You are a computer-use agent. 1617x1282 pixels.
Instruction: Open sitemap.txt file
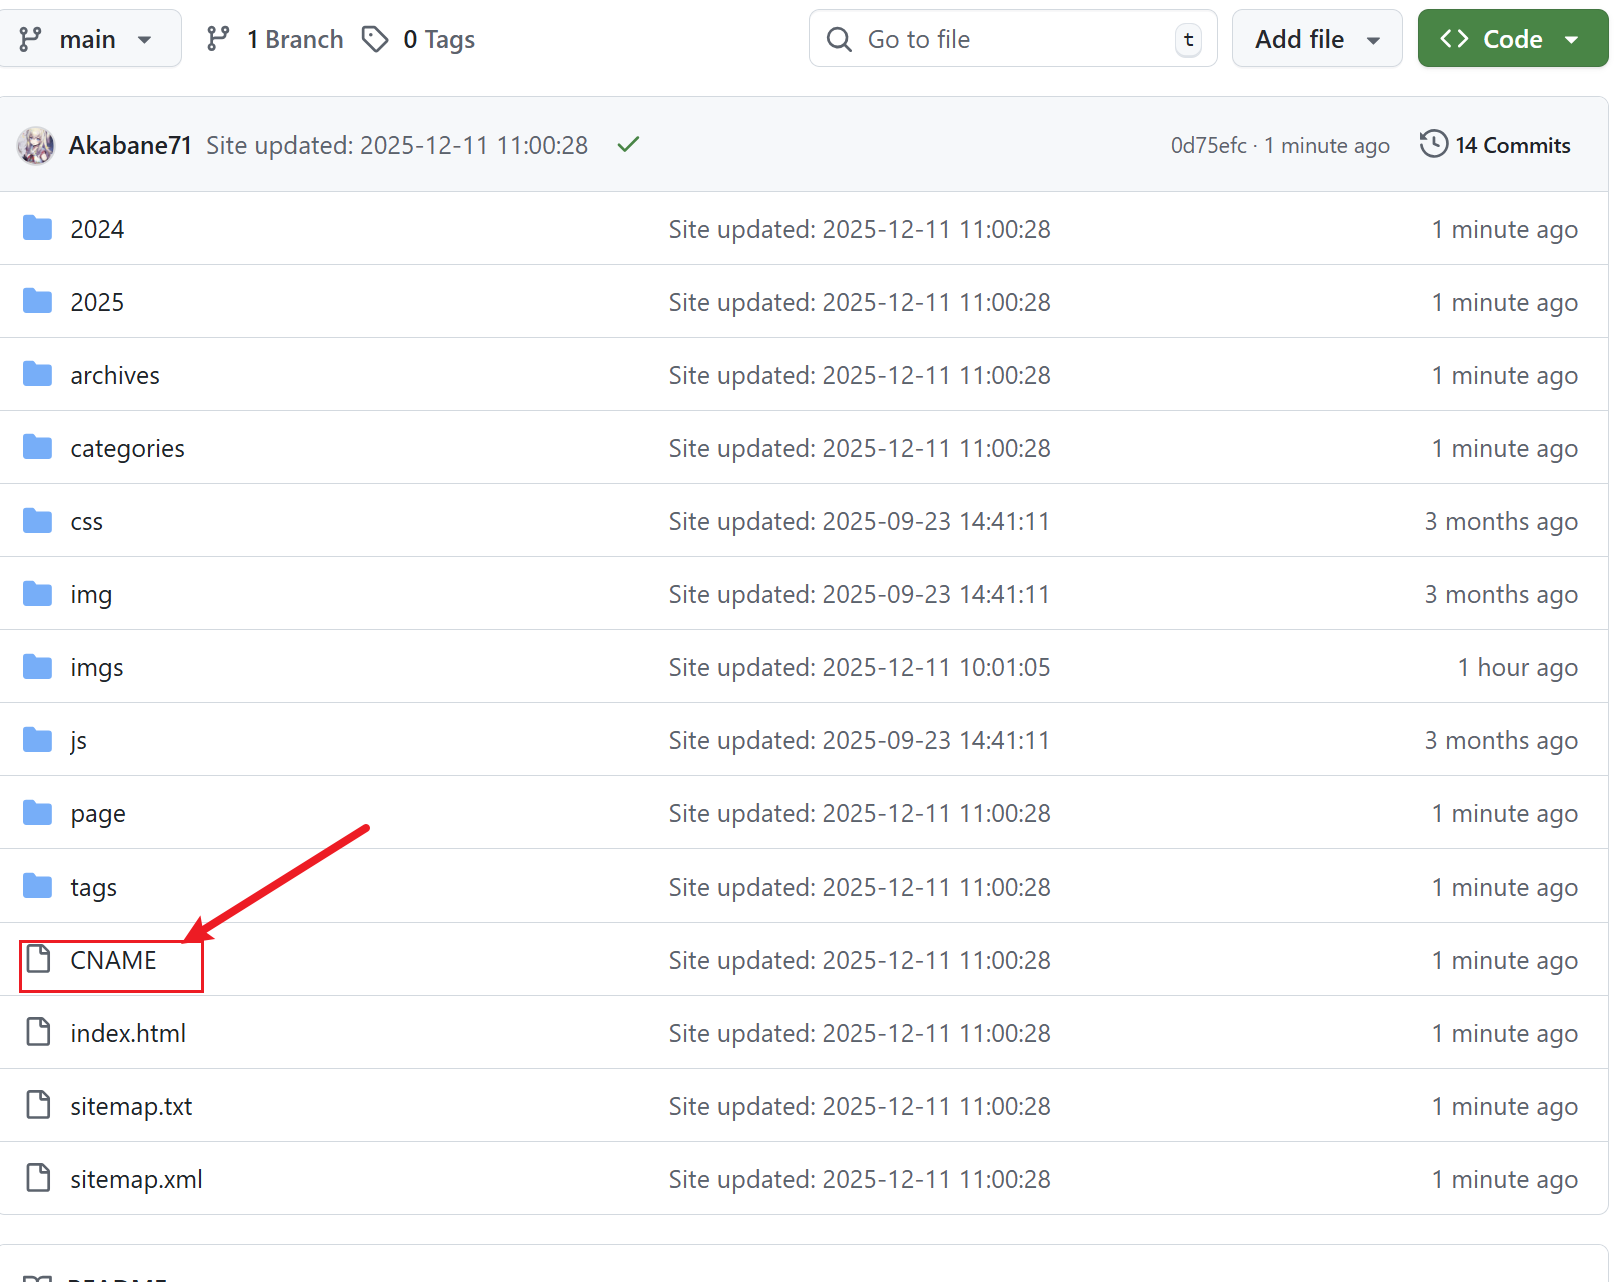131,1106
